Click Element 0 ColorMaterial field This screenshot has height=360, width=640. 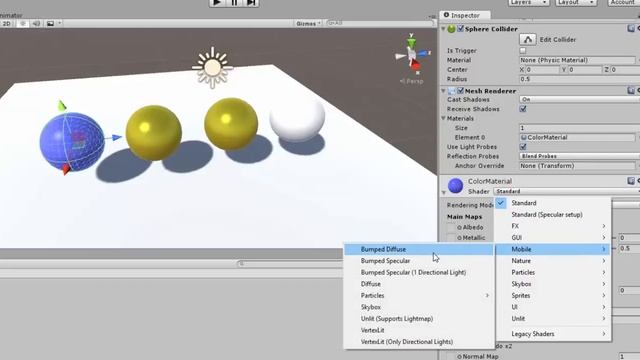(577, 138)
